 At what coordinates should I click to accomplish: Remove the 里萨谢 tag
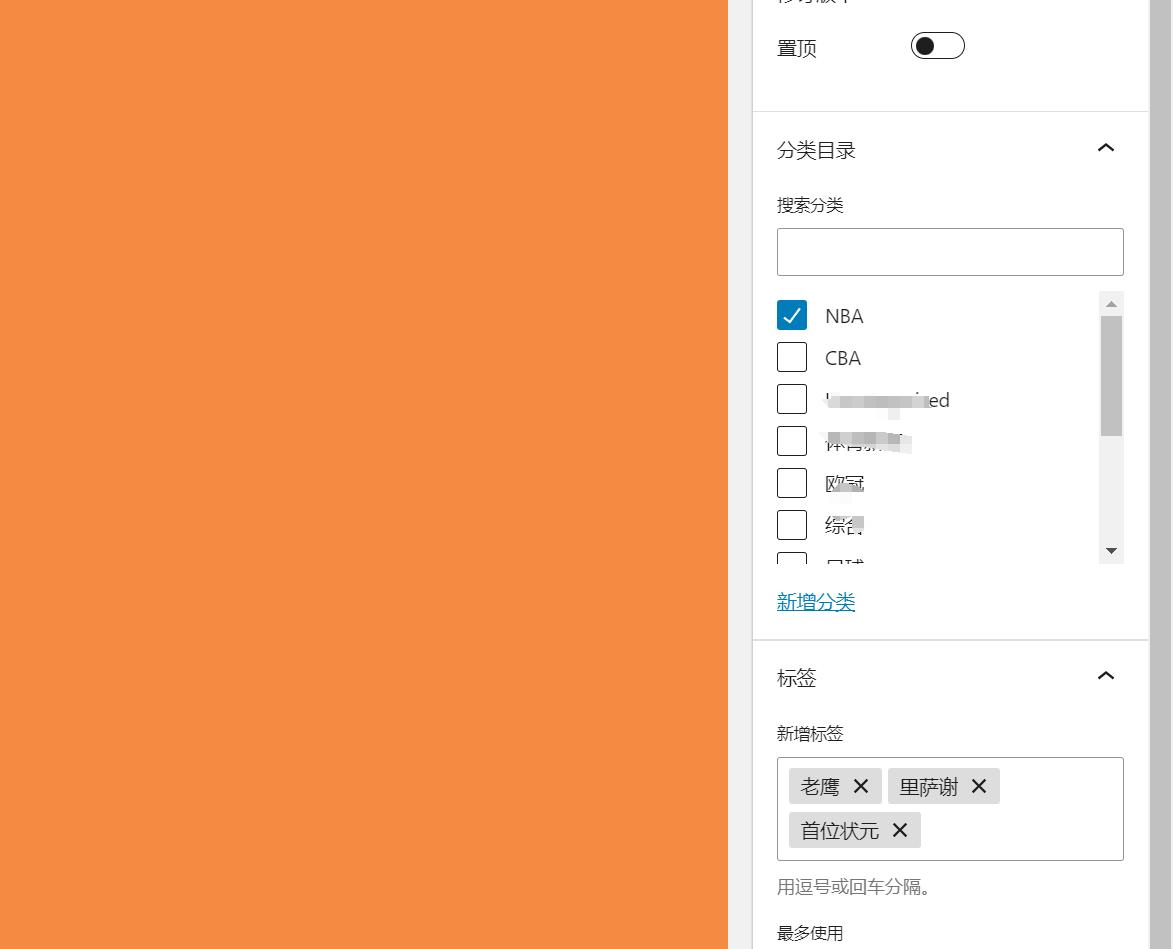coord(978,786)
